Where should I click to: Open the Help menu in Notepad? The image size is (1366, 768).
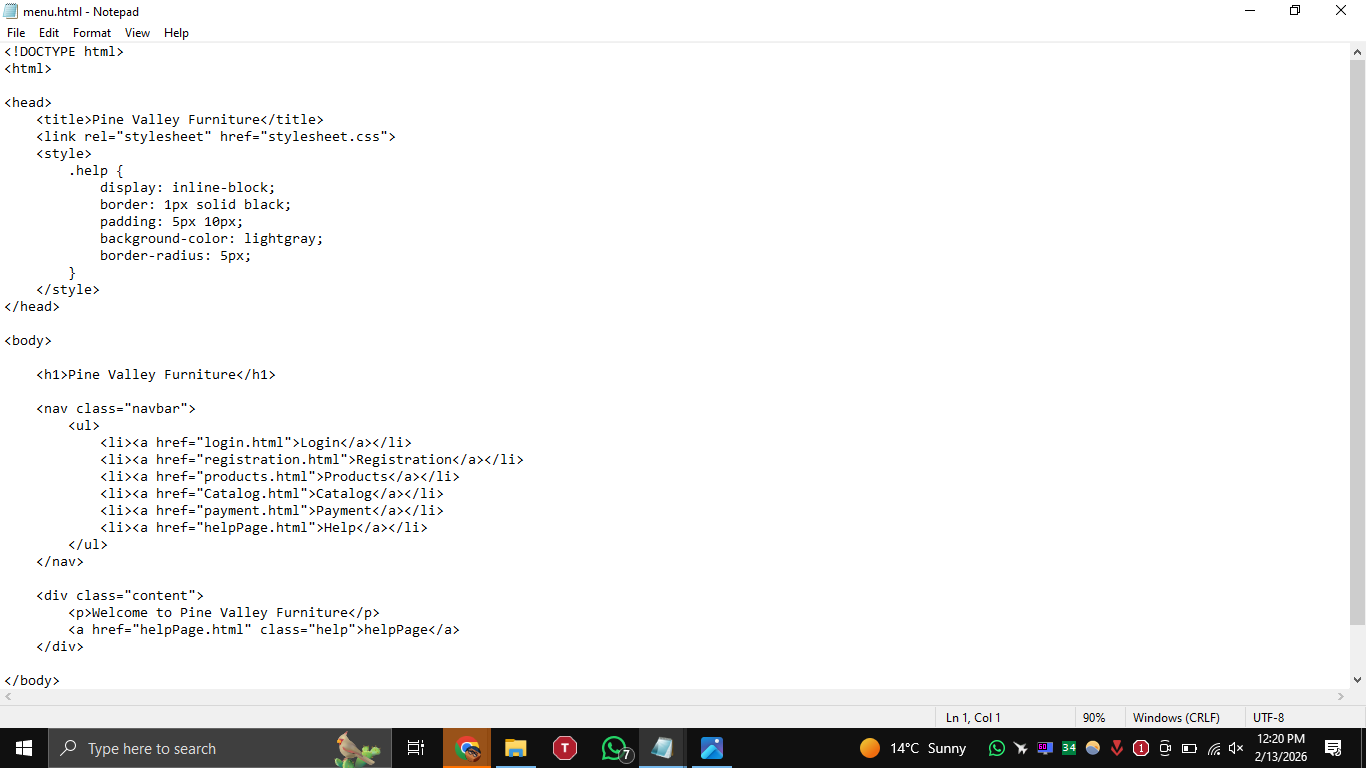[x=176, y=33]
